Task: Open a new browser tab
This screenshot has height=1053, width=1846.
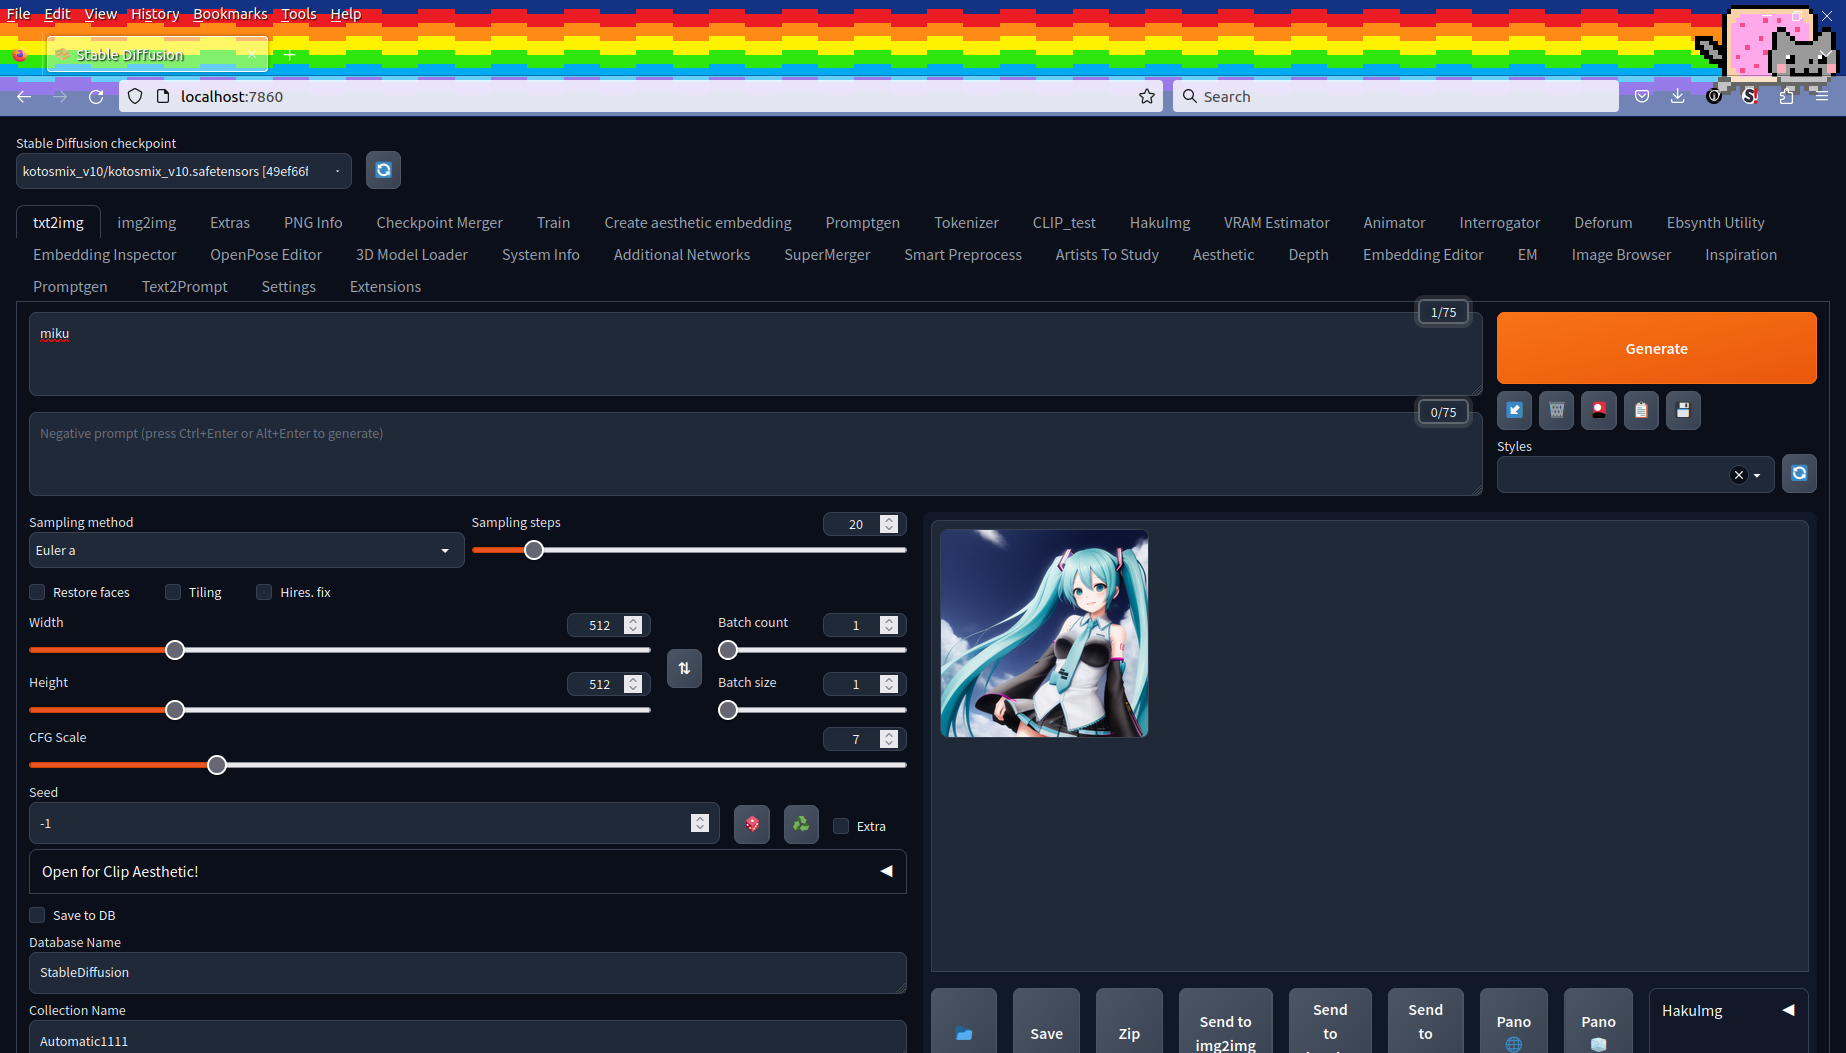Action: [290, 55]
